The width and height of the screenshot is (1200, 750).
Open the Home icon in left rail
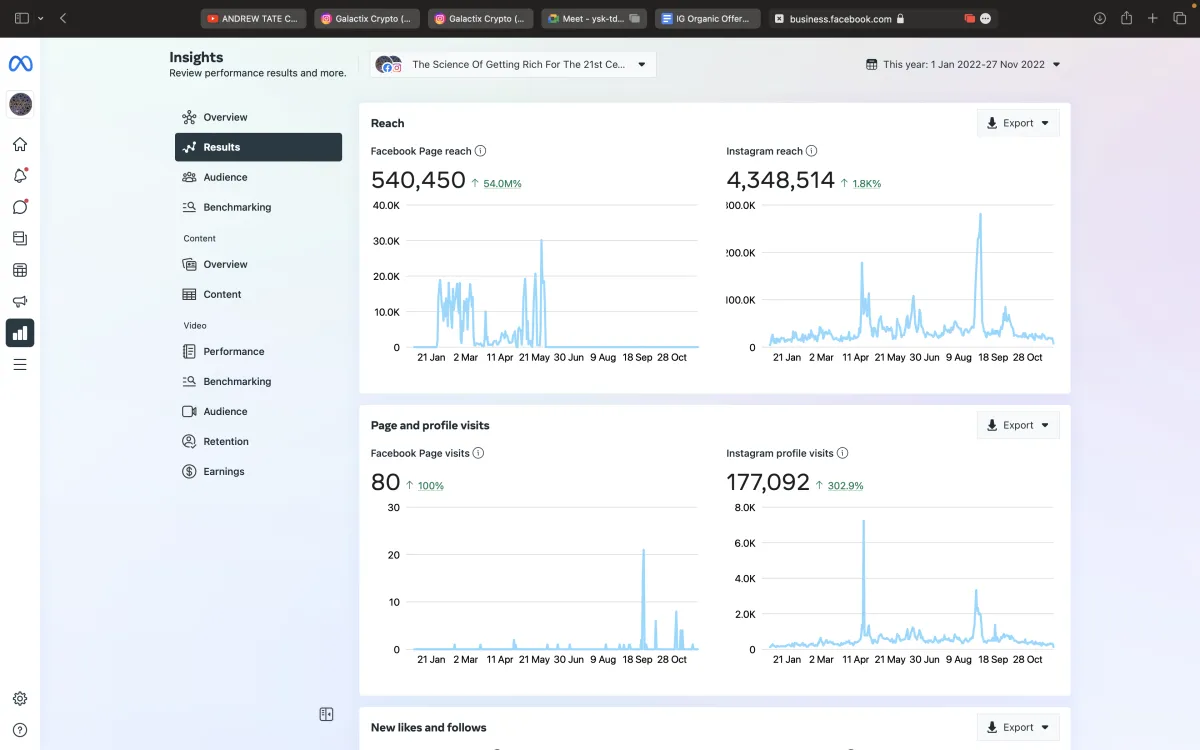20,144
